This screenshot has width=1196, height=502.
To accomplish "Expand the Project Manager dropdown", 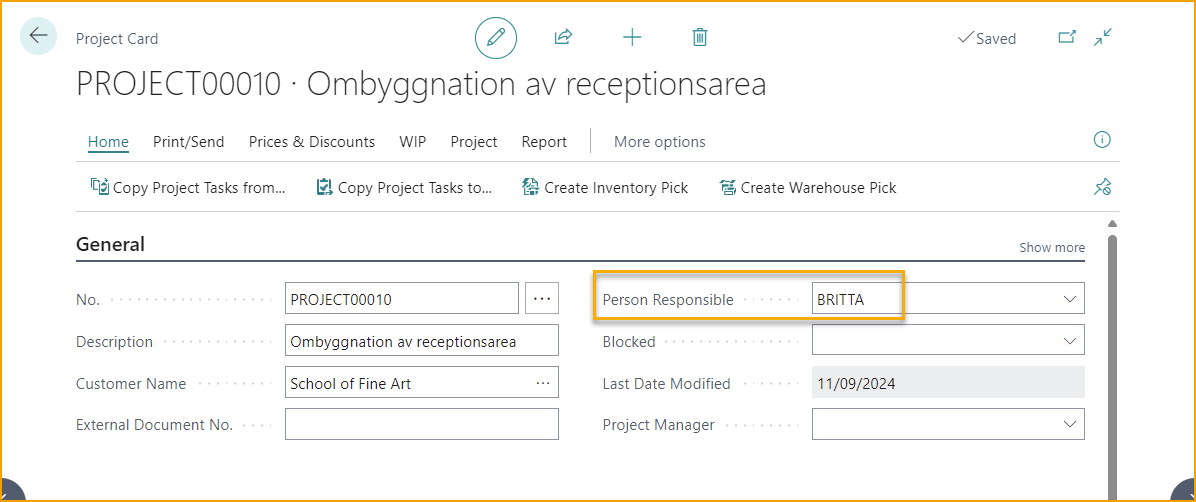I will pyautogui.click(x=1069, y=425).
